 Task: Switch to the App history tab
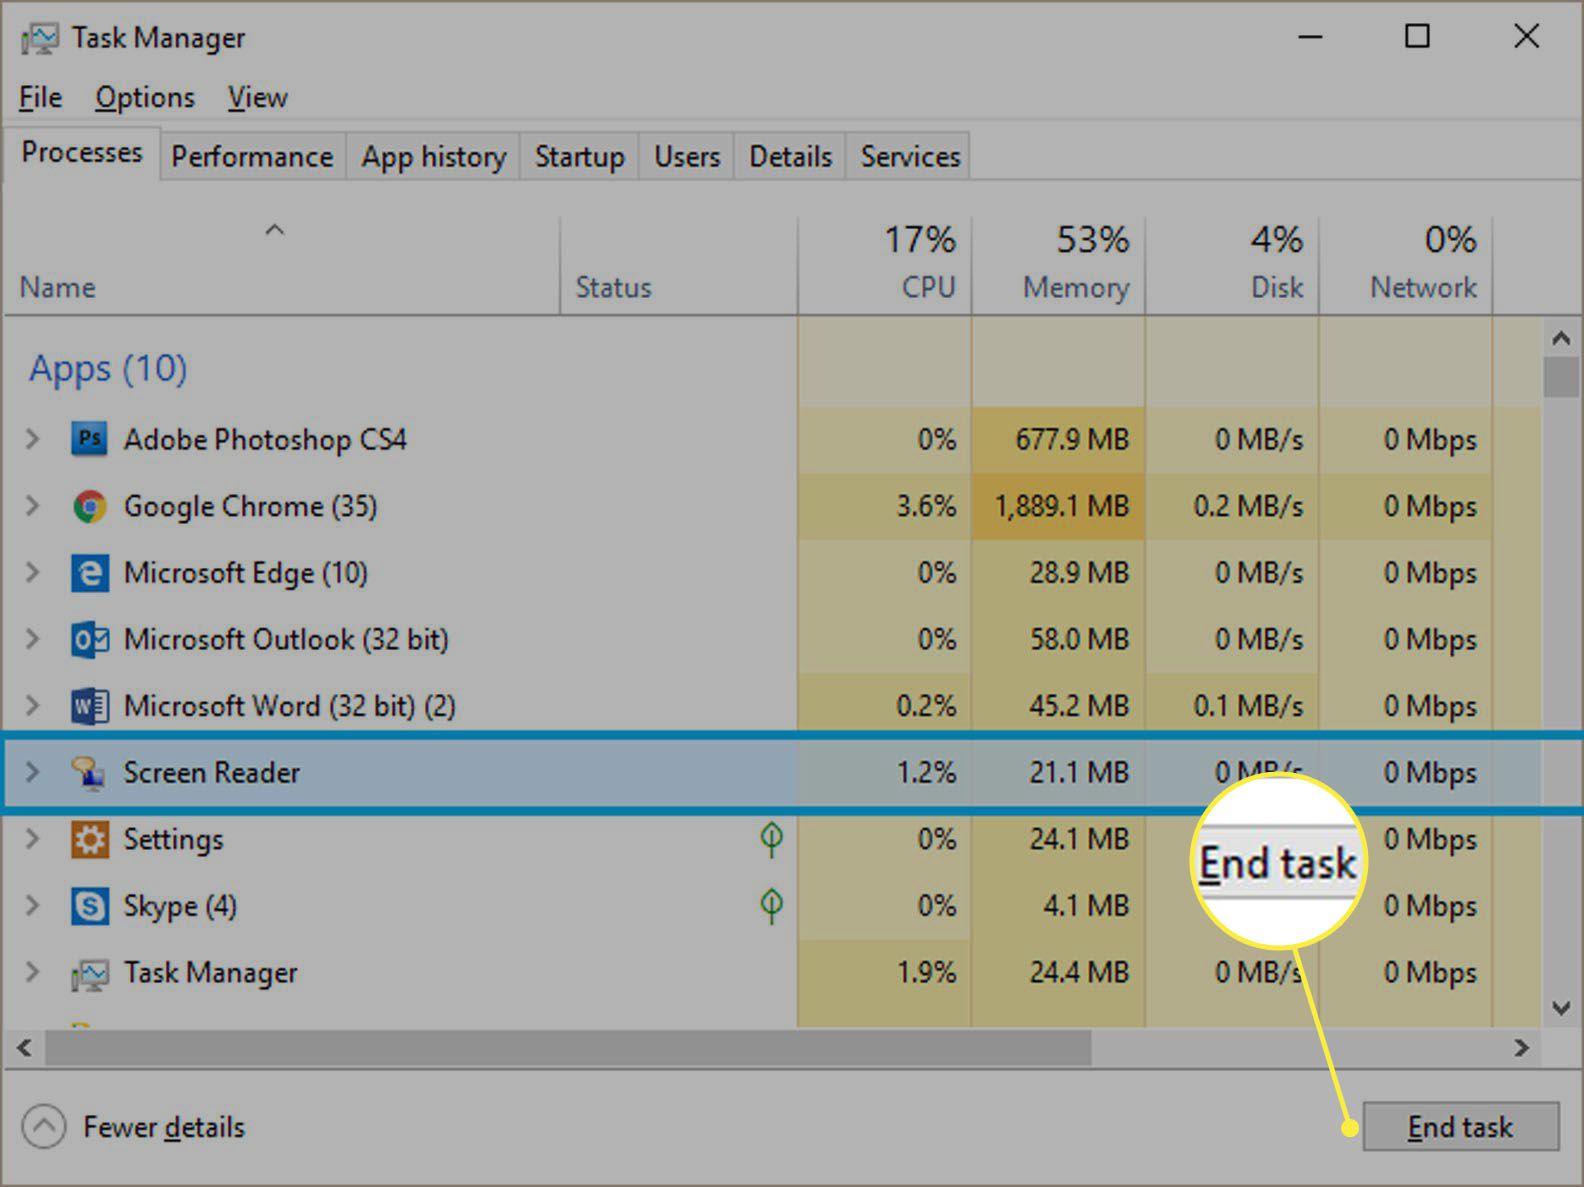pos(434,157)
